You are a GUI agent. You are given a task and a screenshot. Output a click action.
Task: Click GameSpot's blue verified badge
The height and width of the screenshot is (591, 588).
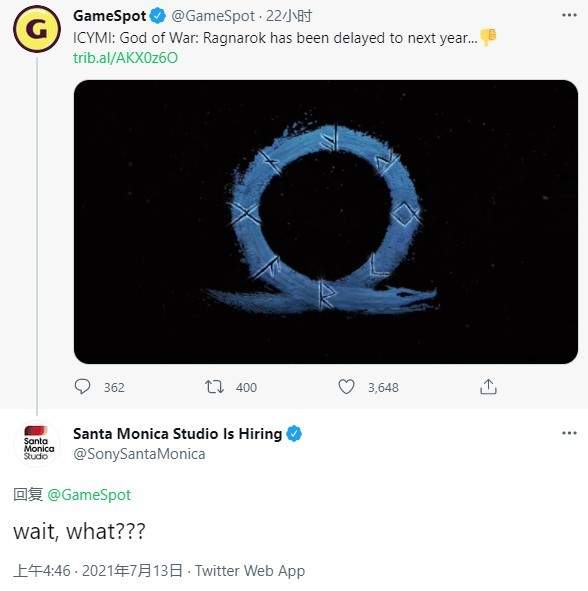click(x=158, y=16)
